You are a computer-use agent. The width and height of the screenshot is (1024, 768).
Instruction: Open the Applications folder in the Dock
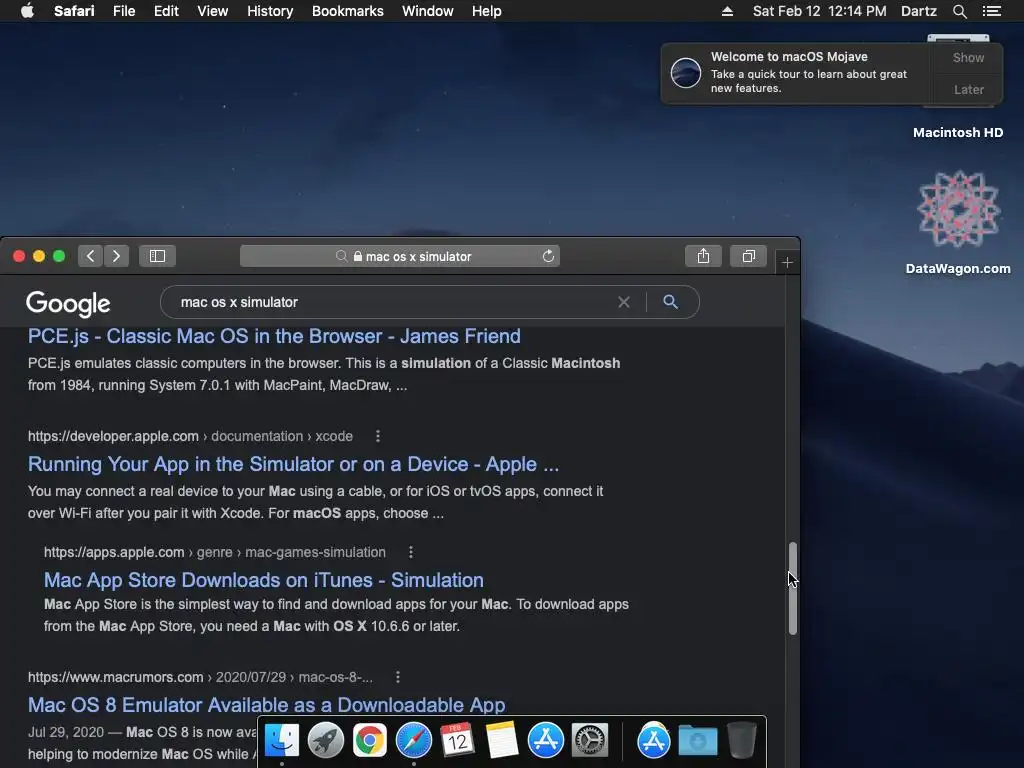point(654,741)
